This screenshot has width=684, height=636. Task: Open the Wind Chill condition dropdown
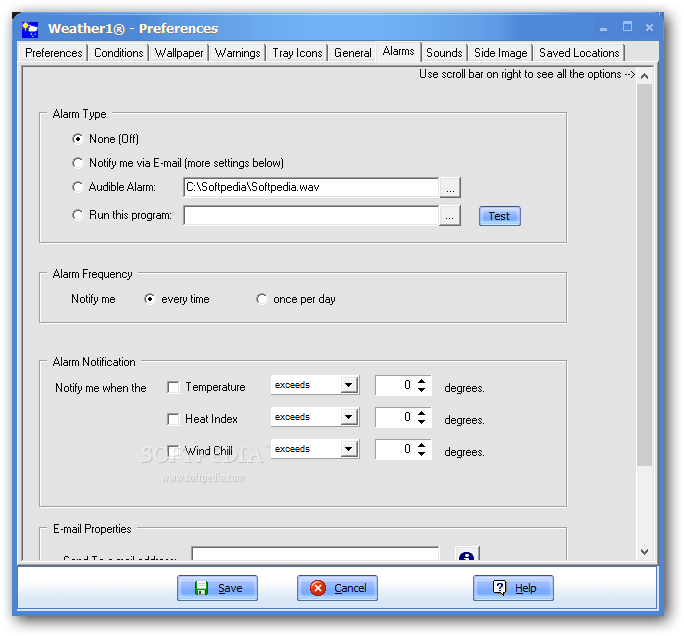pyautogui.click(x=349, y=449)
